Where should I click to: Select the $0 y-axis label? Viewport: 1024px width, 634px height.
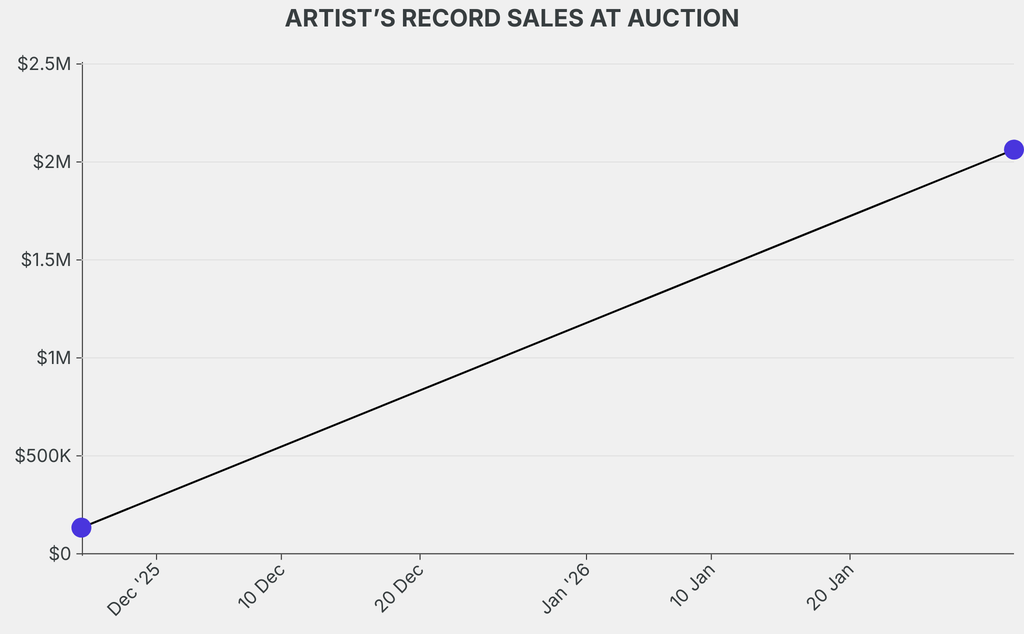tap(60, 553)
